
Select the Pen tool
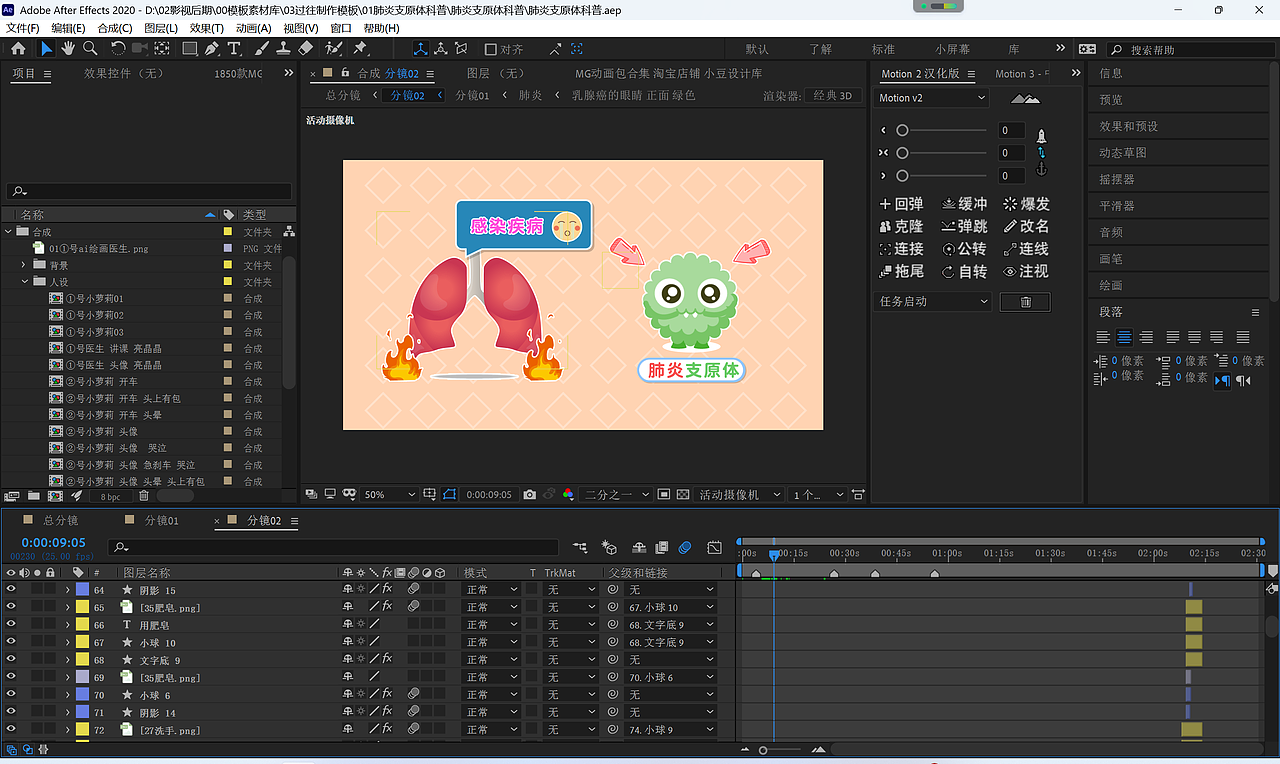(x=212, y=48)
